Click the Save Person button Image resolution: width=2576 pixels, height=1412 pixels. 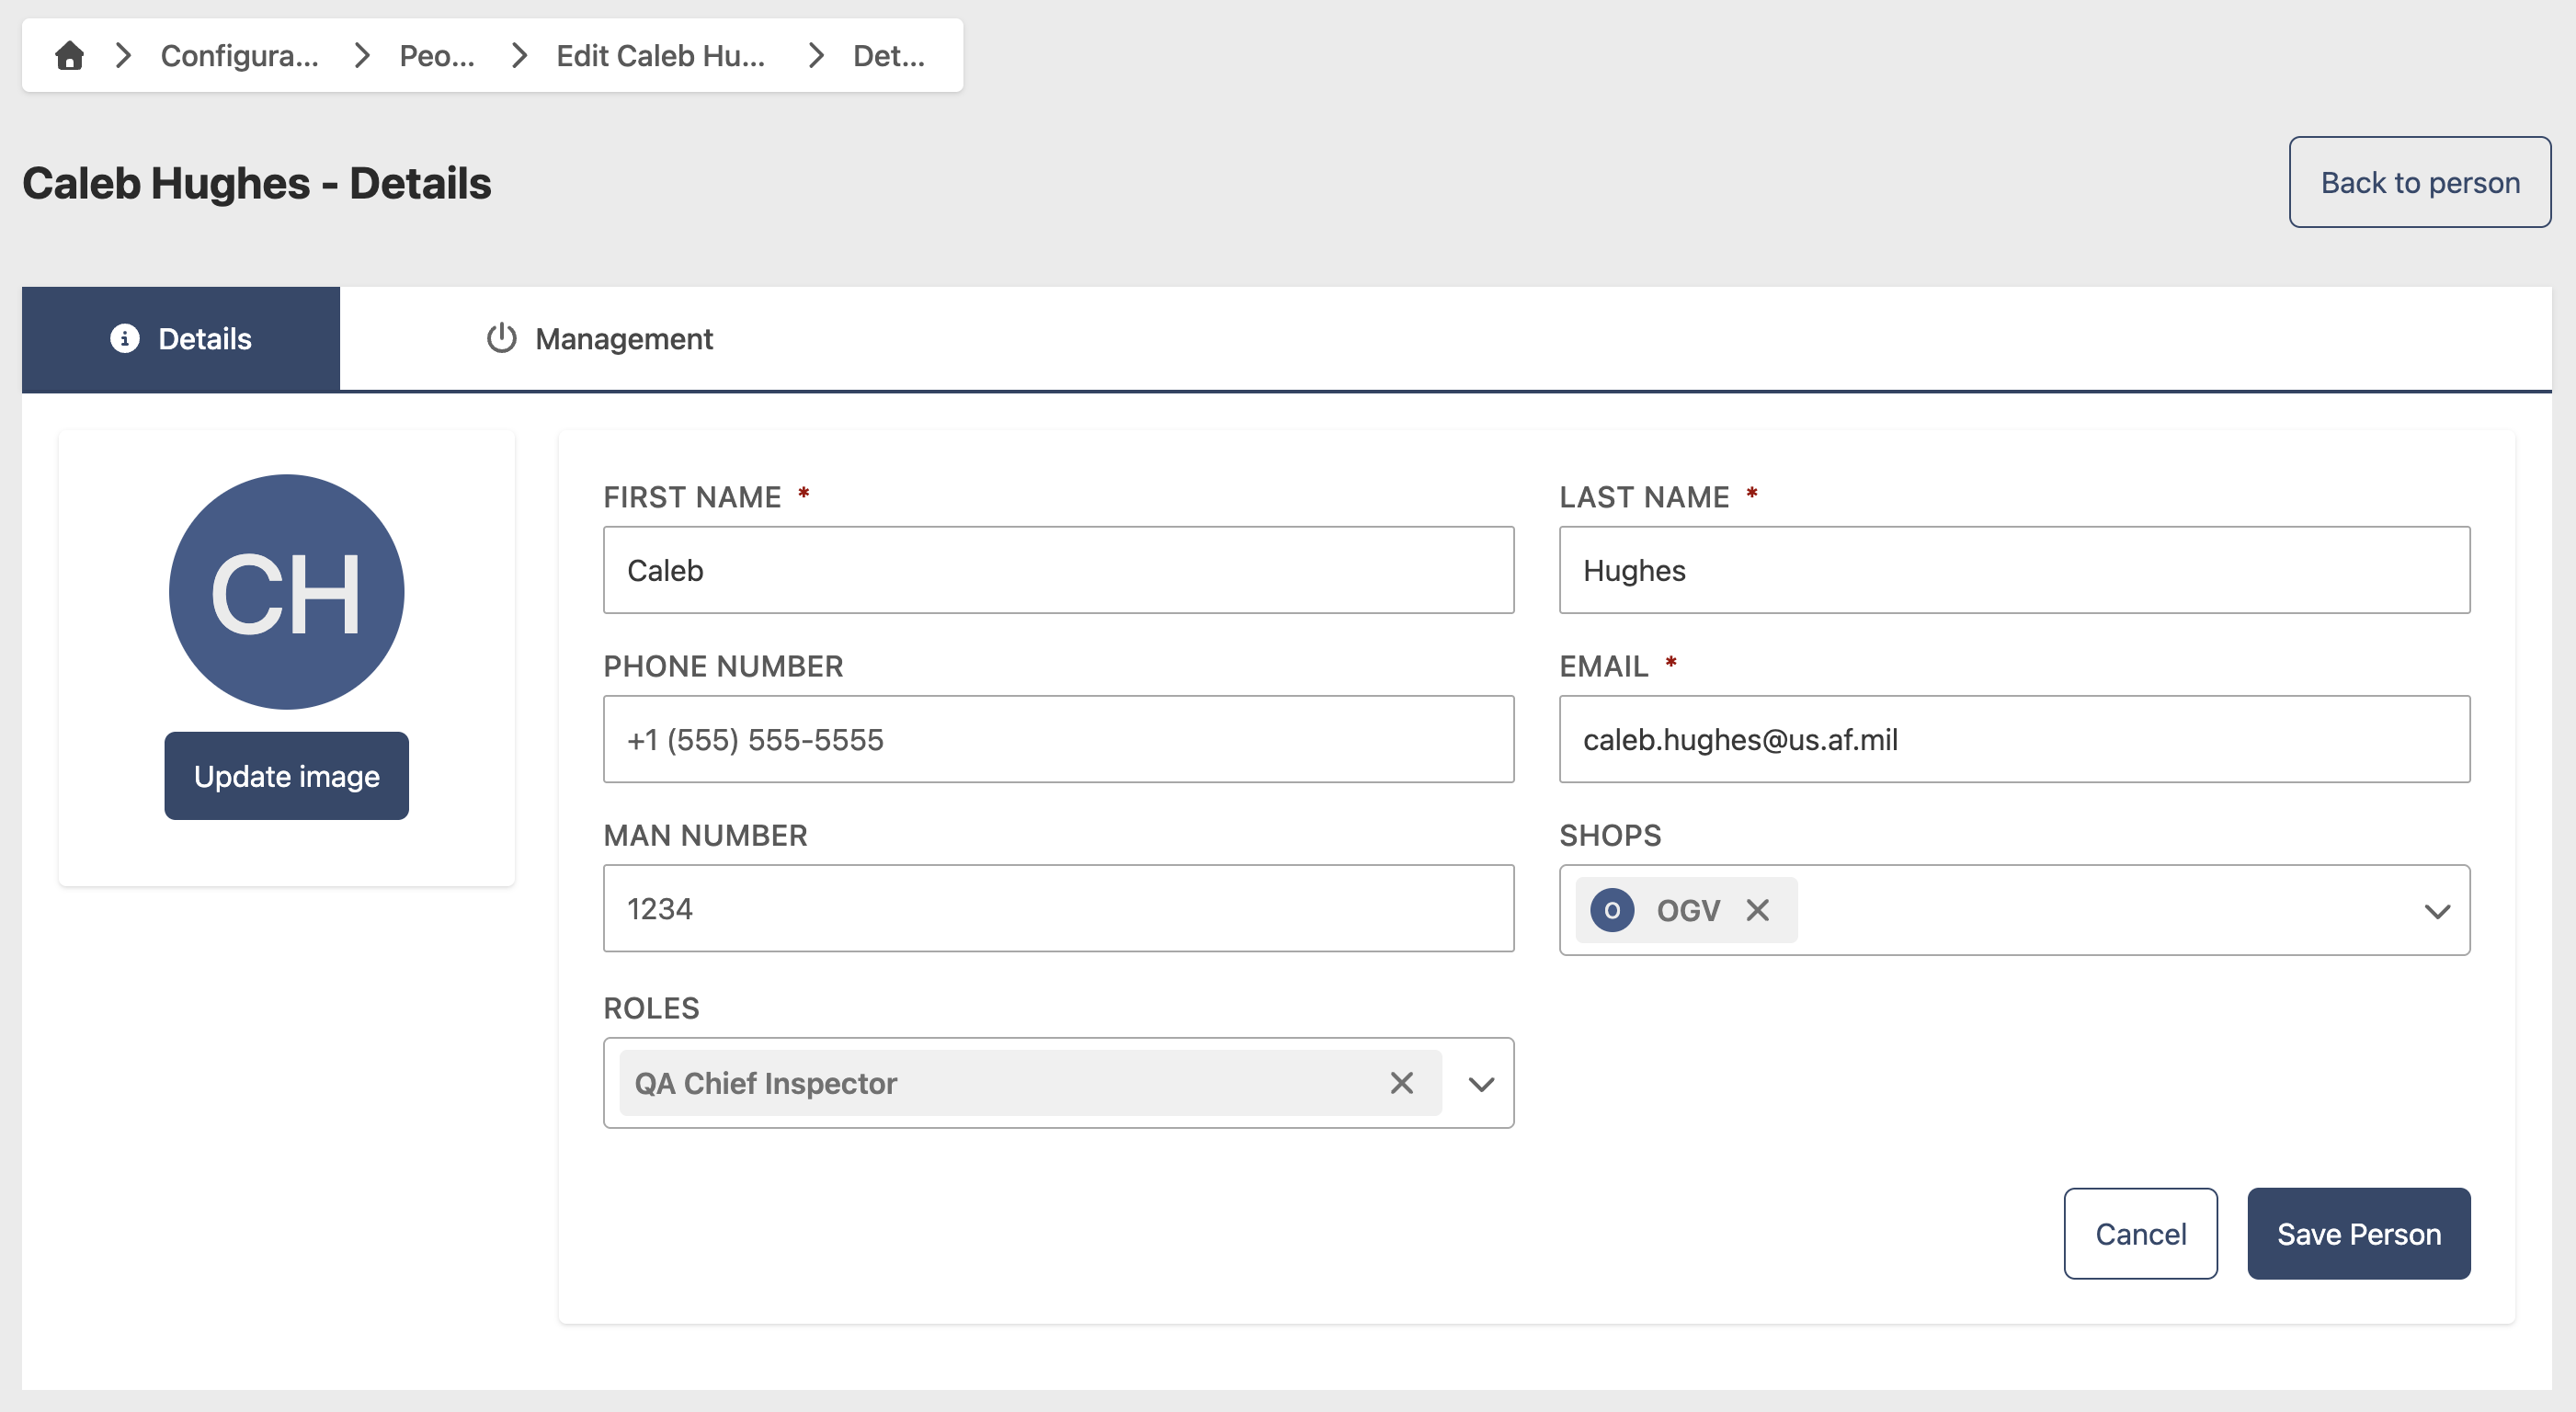coord(2358,1233)
